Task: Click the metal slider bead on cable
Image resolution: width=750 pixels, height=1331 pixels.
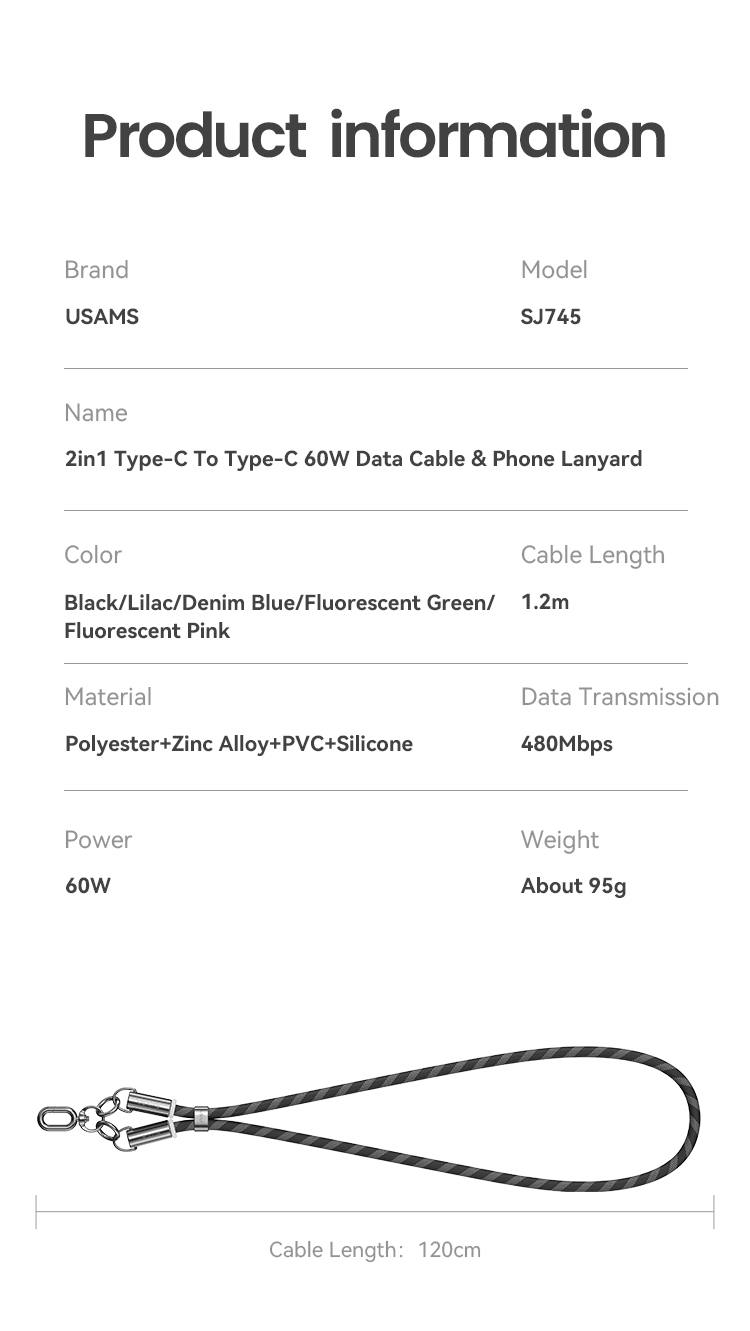Action: click(x=202, y=1118)
